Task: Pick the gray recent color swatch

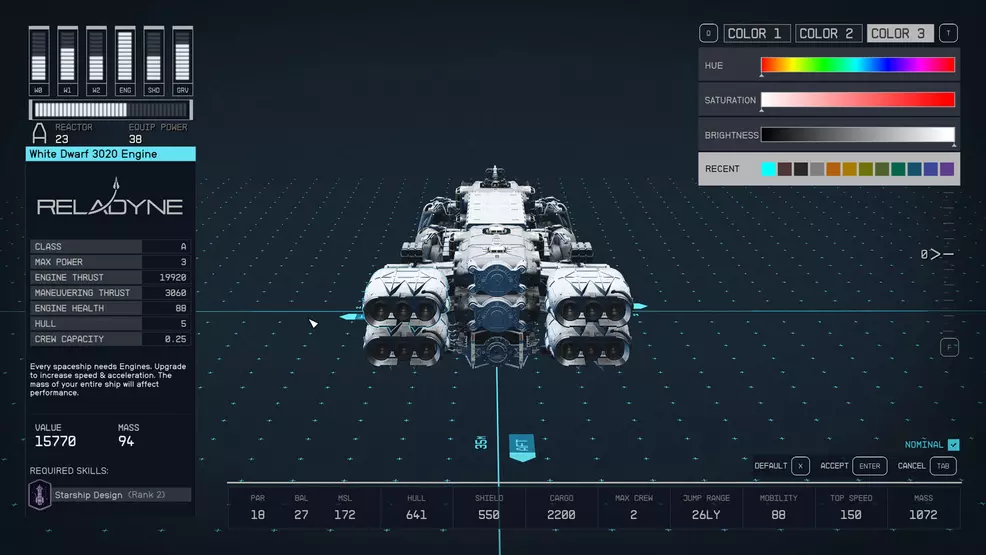Action: click(817, 168)
